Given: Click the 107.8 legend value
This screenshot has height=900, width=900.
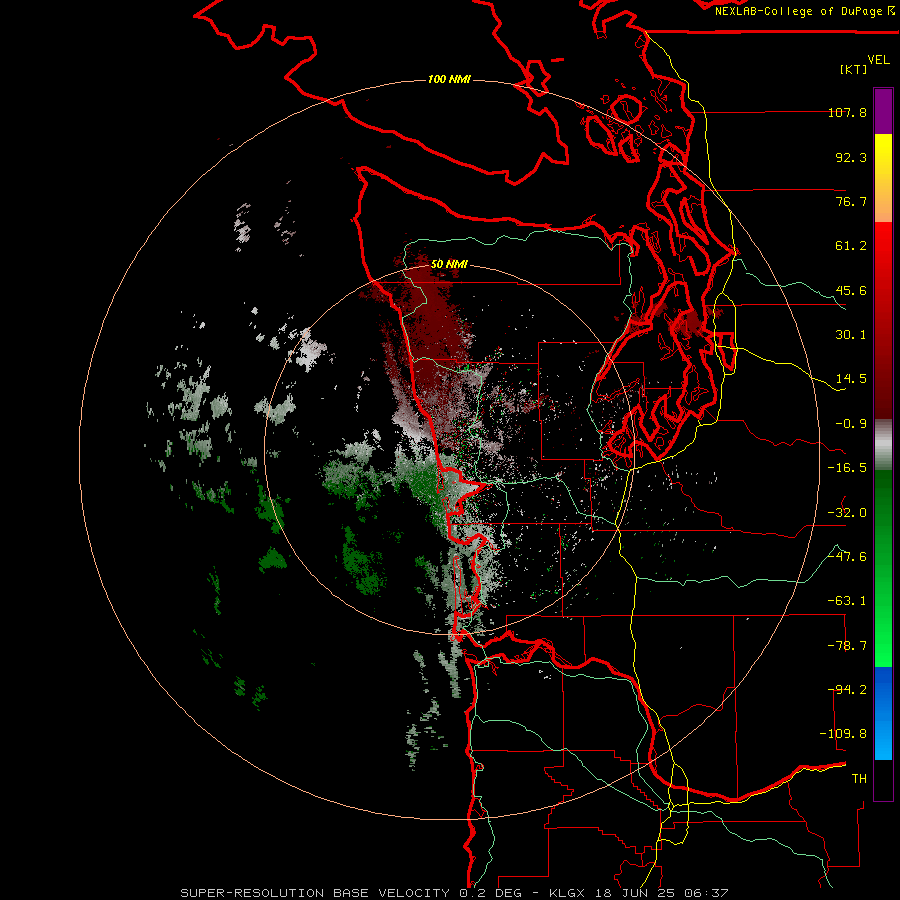Looking at the screenshot, I should point(847,112).
